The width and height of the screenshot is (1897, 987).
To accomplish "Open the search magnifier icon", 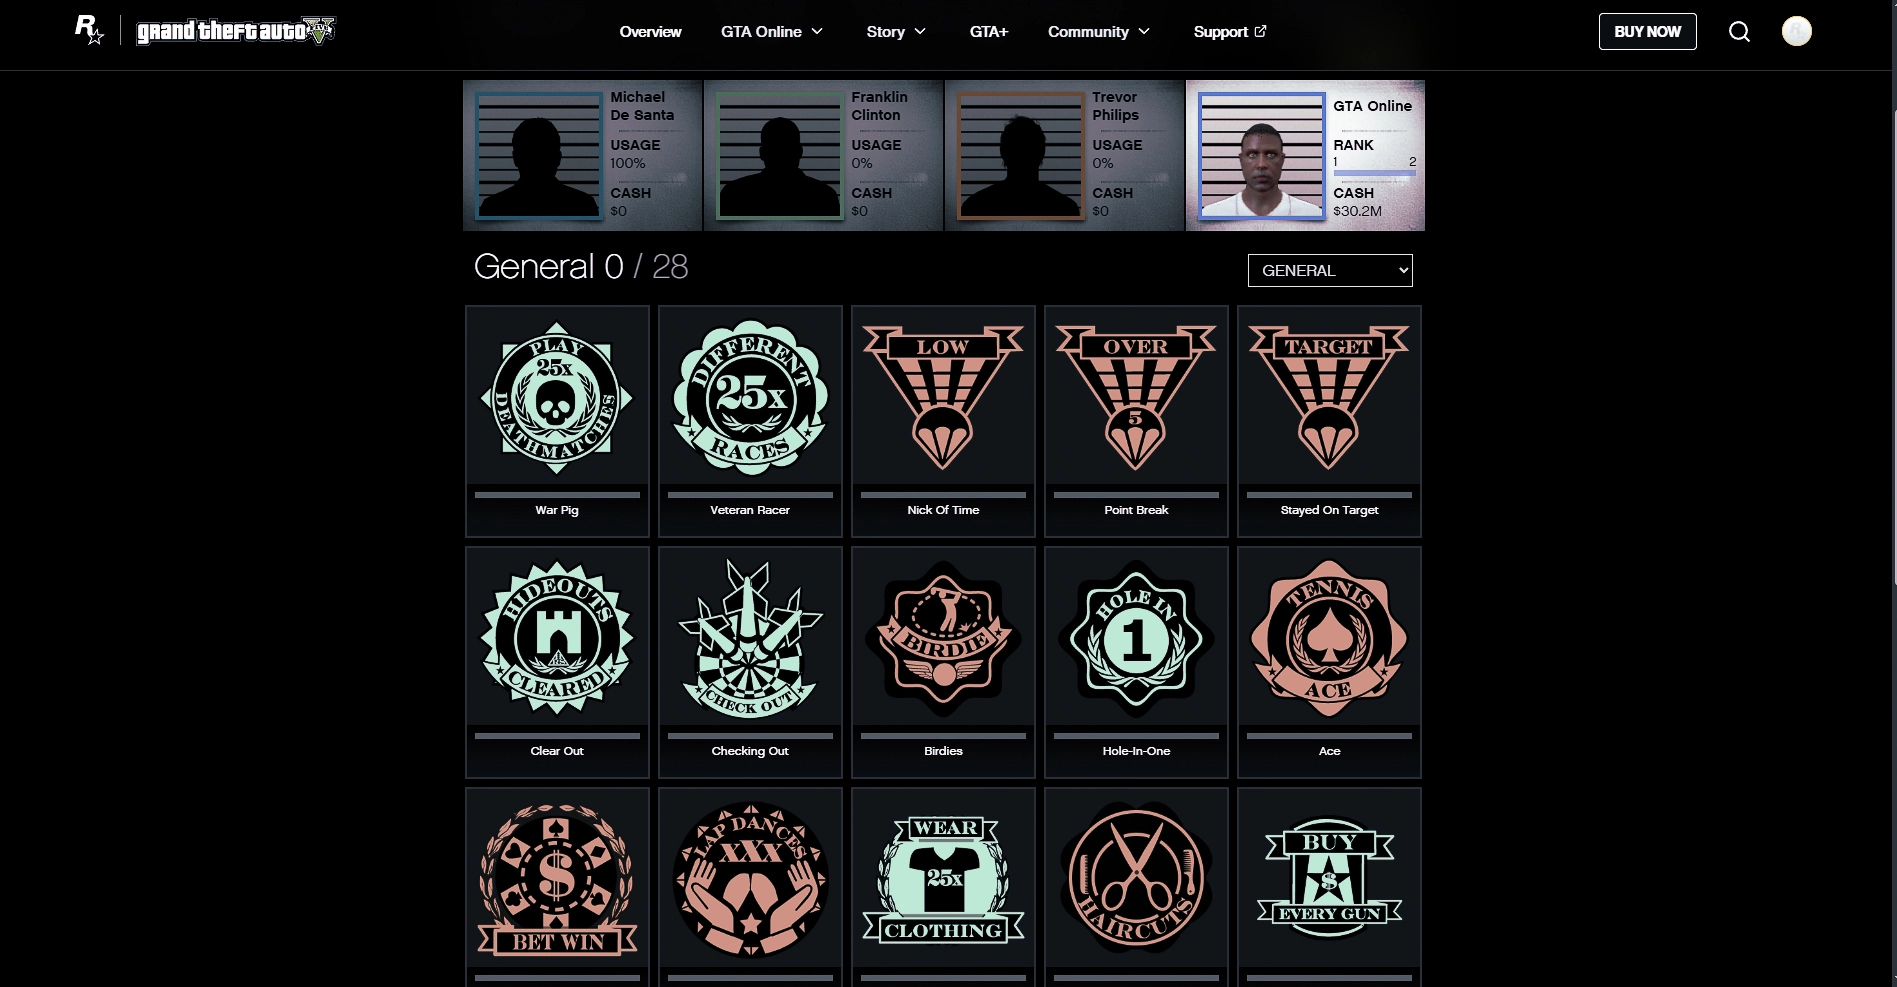I will click(x=1739, y=32).
